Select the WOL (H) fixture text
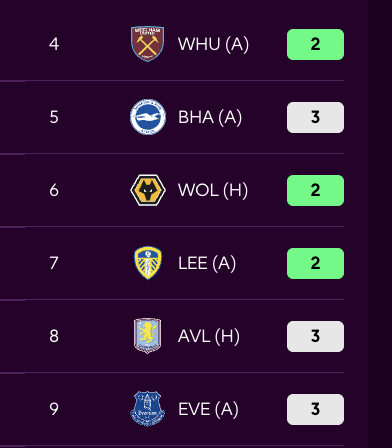Viewport: 392px width, 448px height. tap(213, 190)
